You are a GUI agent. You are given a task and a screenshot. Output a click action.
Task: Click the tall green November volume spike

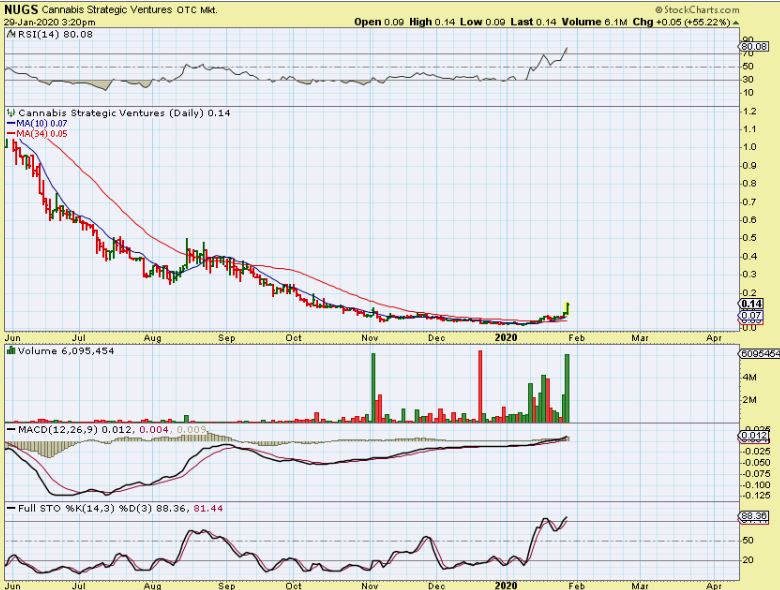[x=374, y=388]
